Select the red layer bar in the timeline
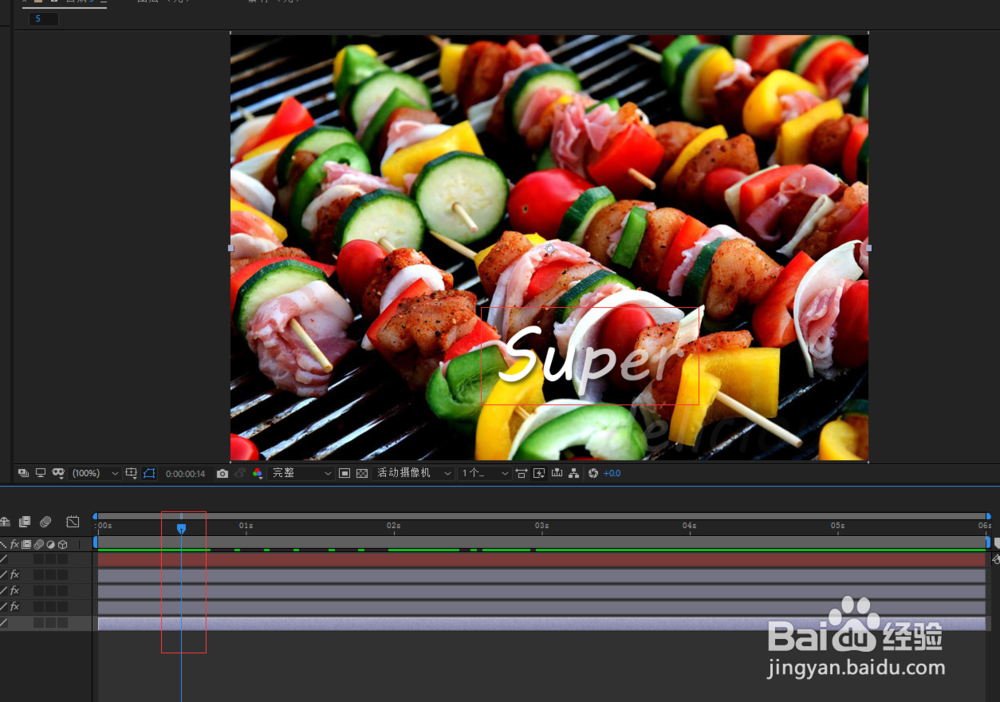The height and width of the screenshot is (702, 1000). point(541,559)
